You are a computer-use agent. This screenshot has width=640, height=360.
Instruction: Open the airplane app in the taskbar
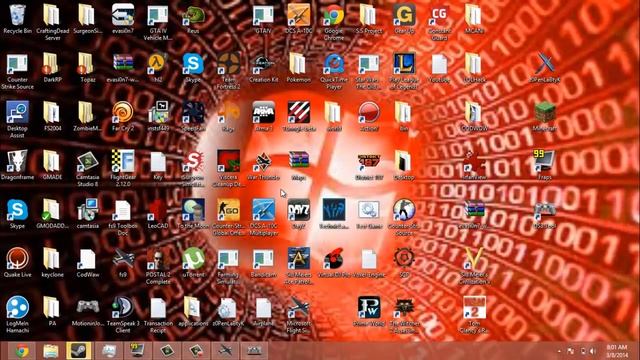point(225,351)
